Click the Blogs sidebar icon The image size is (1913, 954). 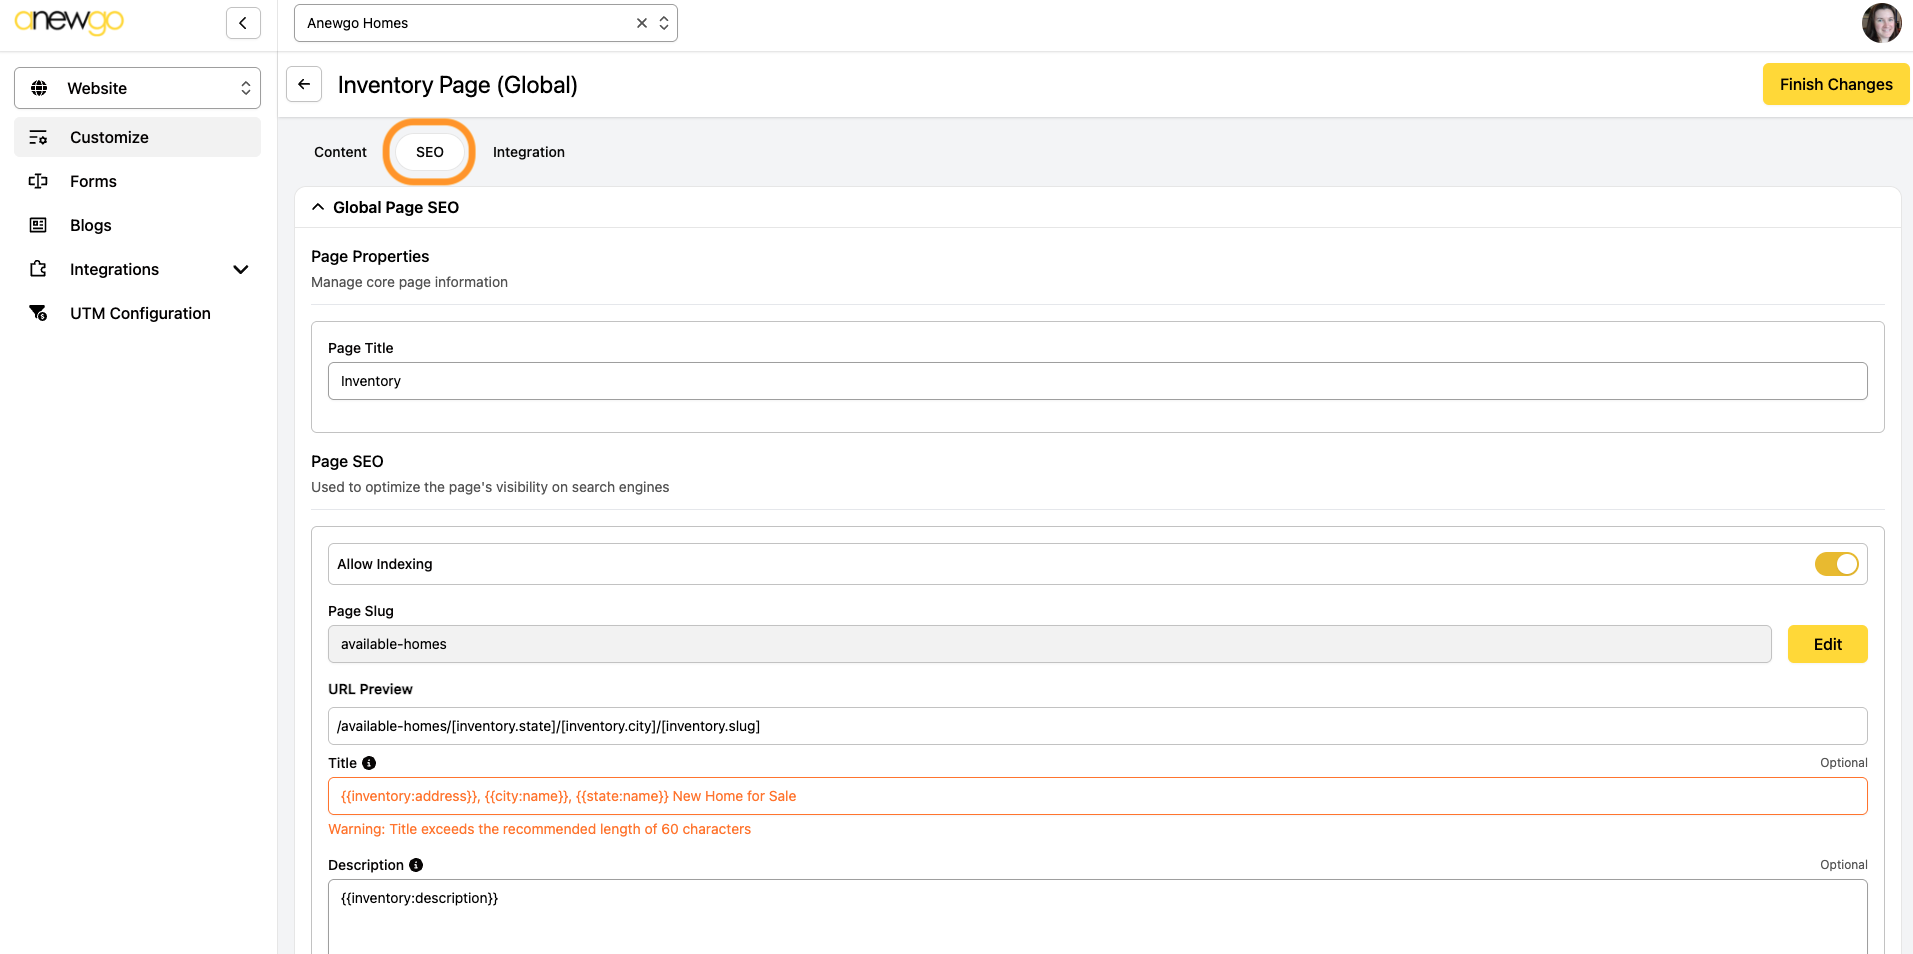coord(38,225)
